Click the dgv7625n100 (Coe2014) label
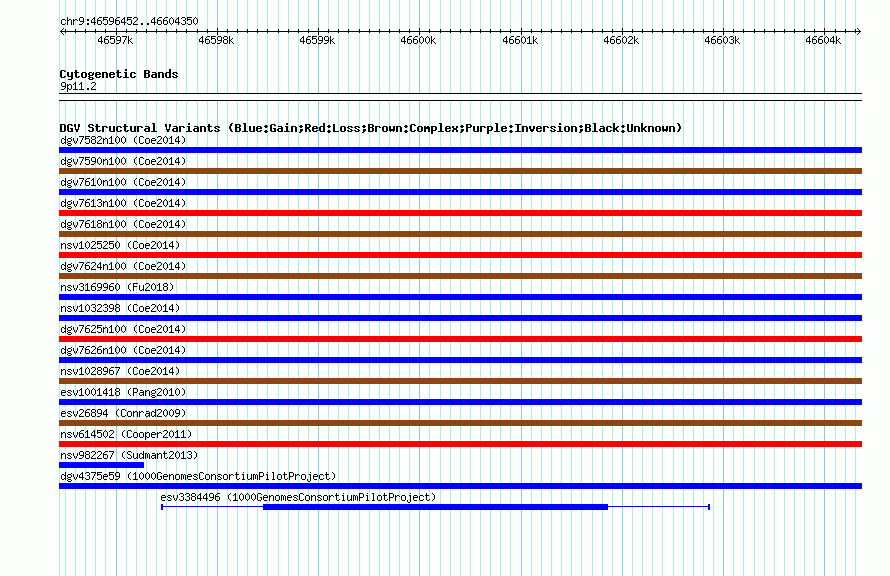Screen dimensions: 890x576 coord(123,329)
